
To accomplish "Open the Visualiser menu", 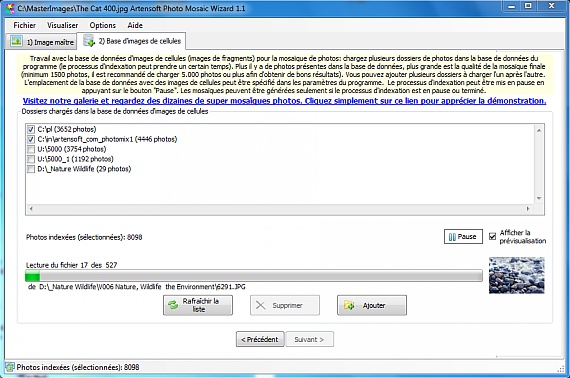I will pyautogui.click(x=63, y=25).
